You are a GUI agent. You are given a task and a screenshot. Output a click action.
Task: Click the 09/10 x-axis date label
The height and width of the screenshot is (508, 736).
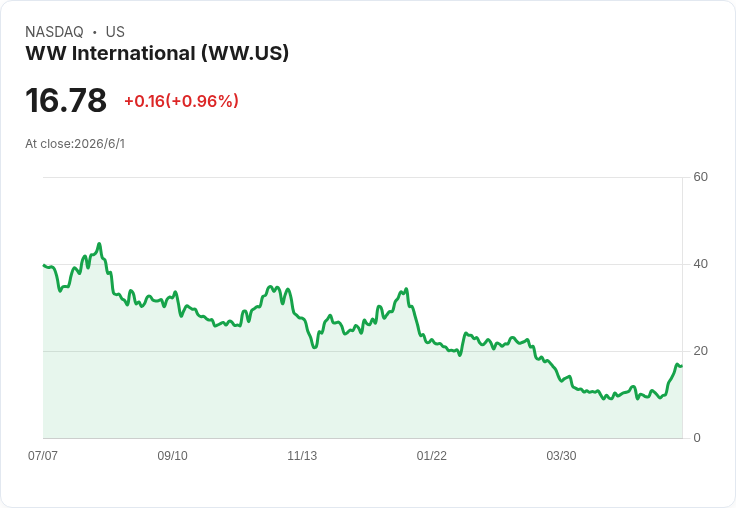pyautogui.click(x=172, y=455)
